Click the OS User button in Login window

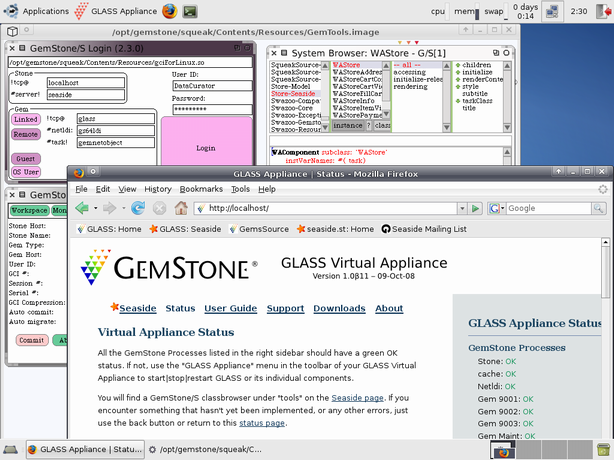(26, 172)
